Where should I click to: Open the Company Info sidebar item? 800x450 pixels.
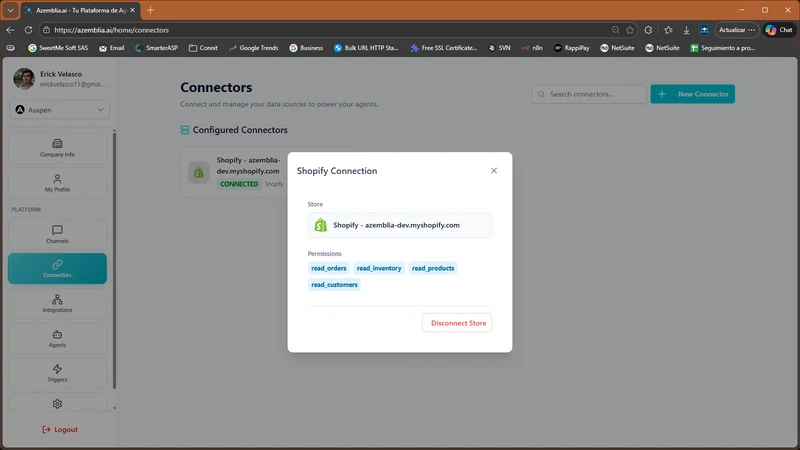(57, 148)
